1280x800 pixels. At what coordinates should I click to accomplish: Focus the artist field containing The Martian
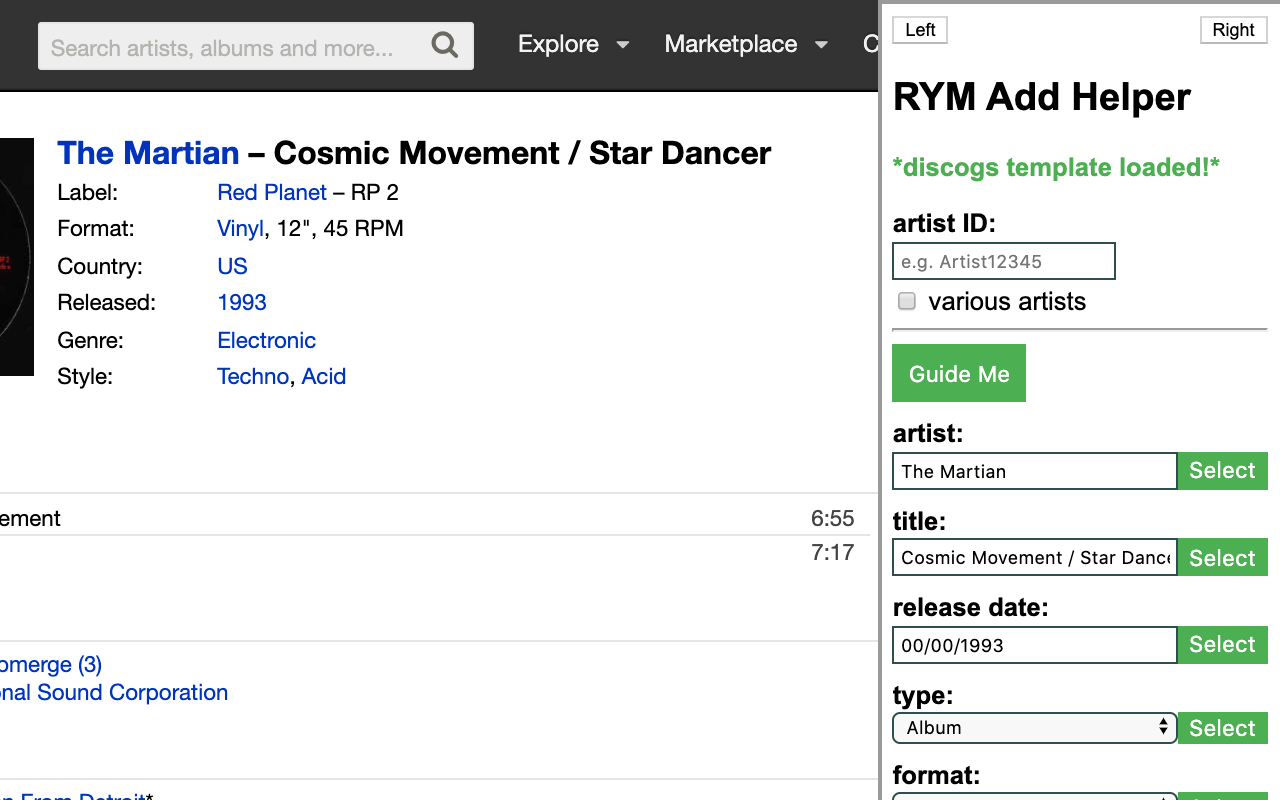tap(1035, 471)
